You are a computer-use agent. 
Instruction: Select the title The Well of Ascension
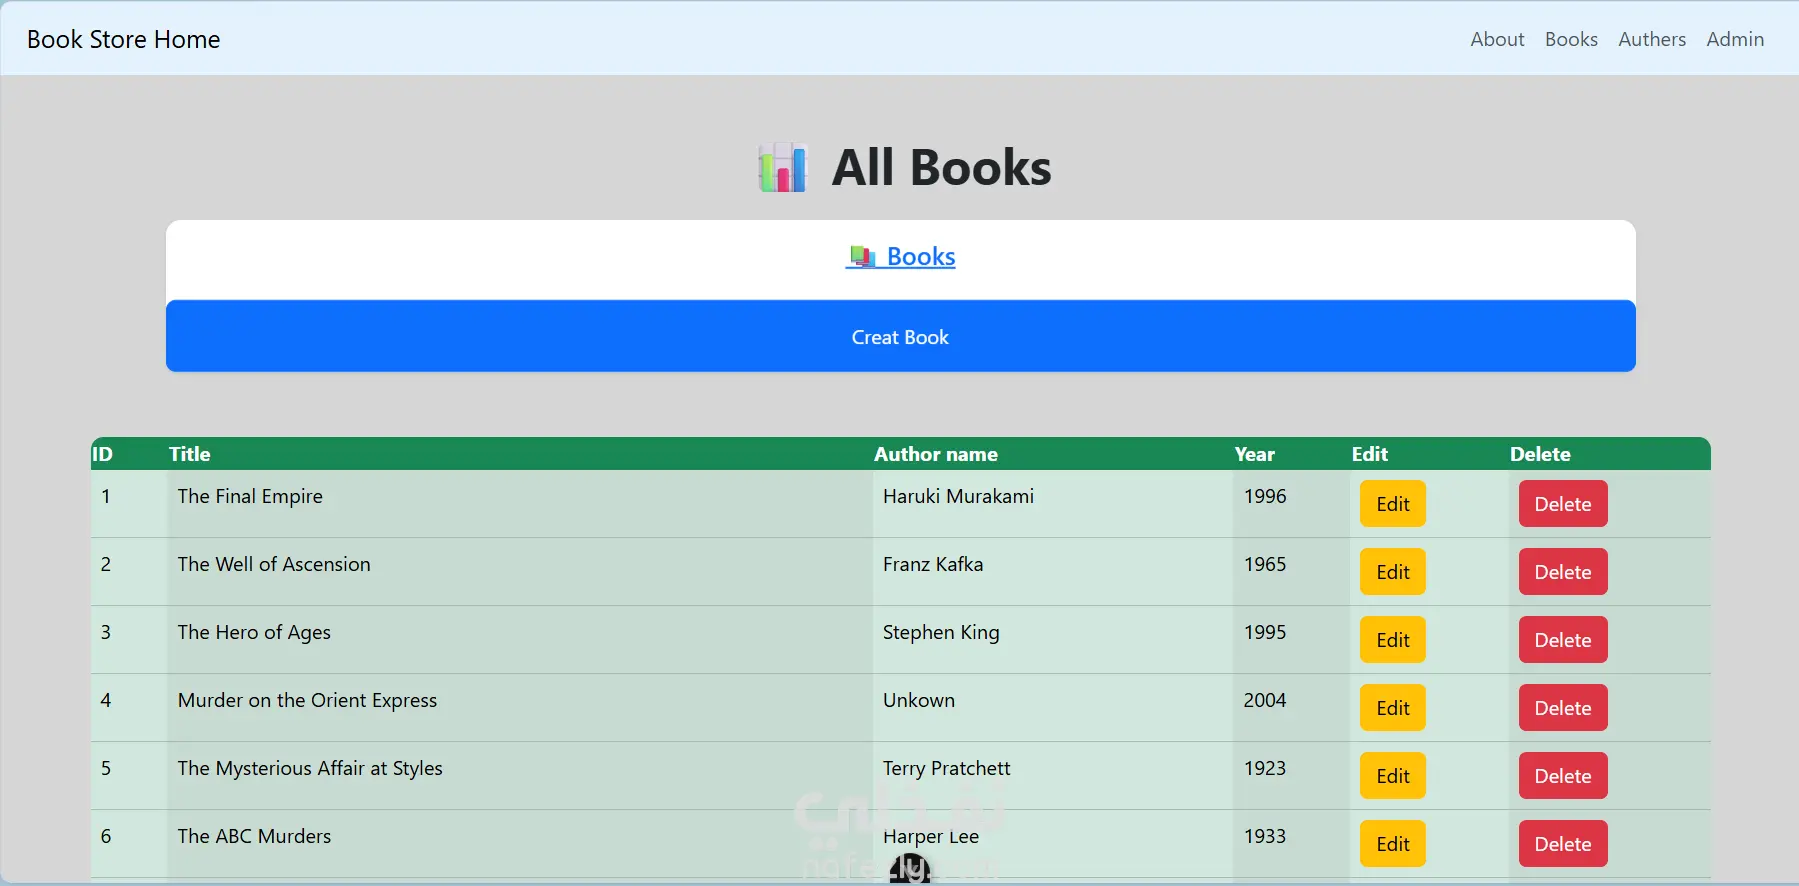click(x=274, y=564)
